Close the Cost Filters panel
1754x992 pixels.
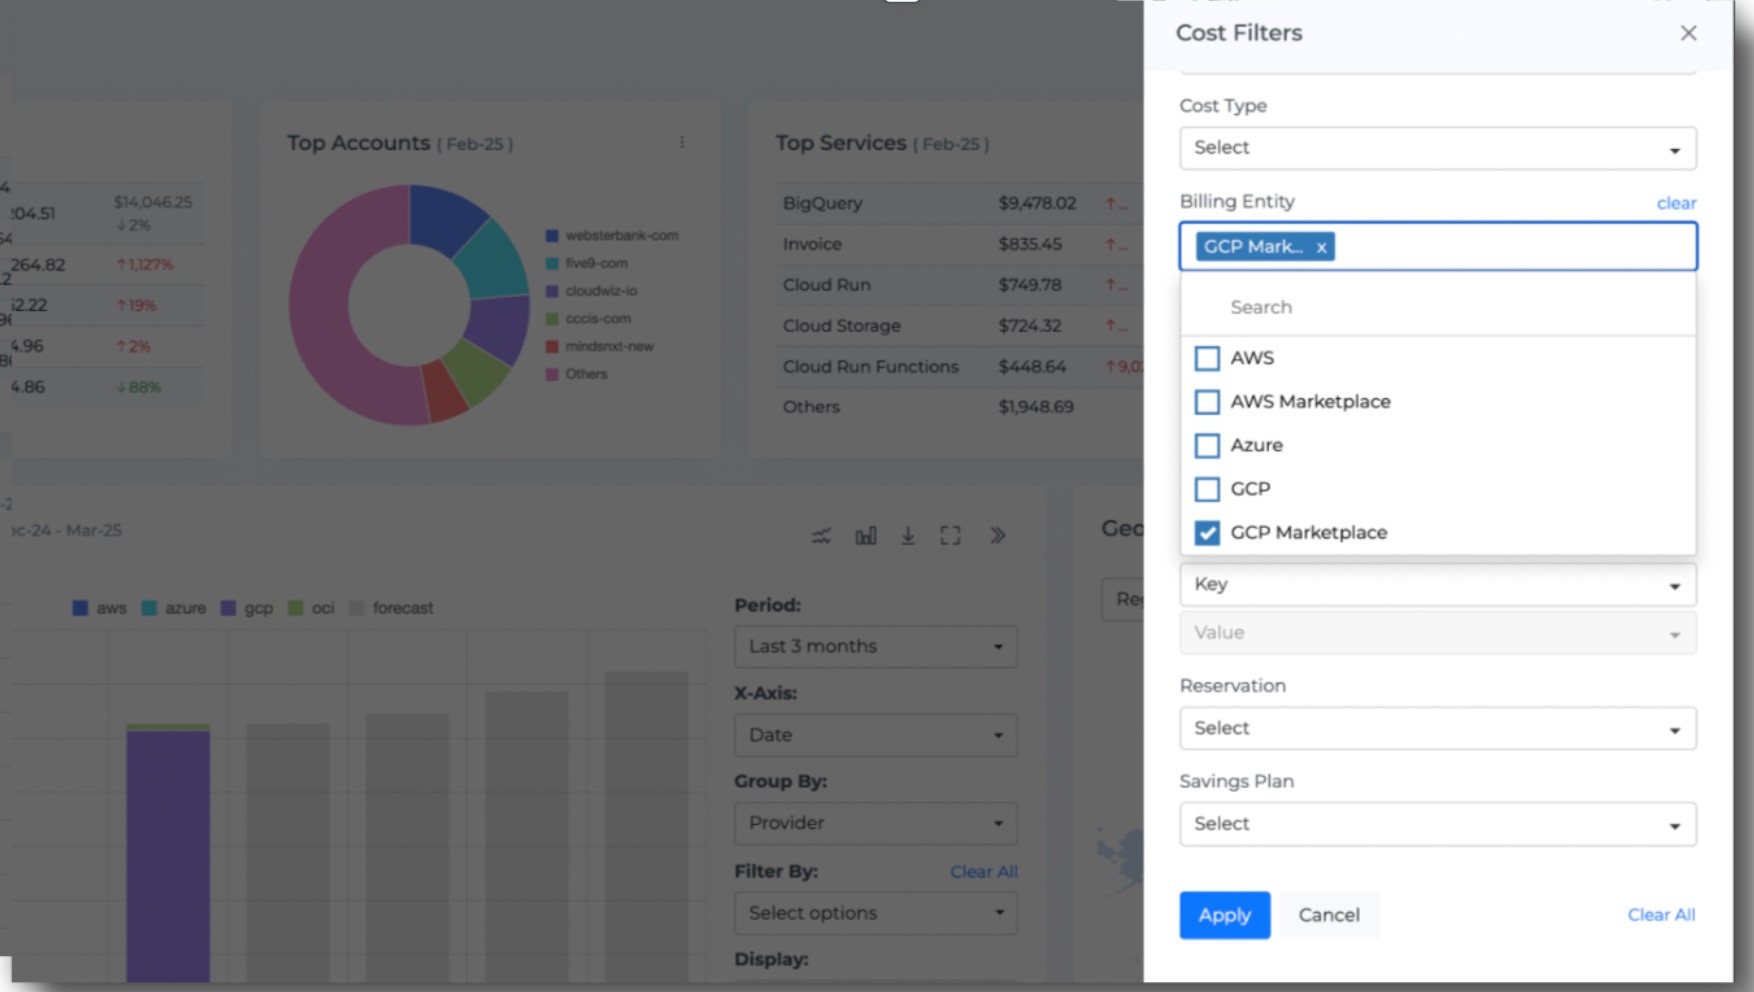point(1688,33)
